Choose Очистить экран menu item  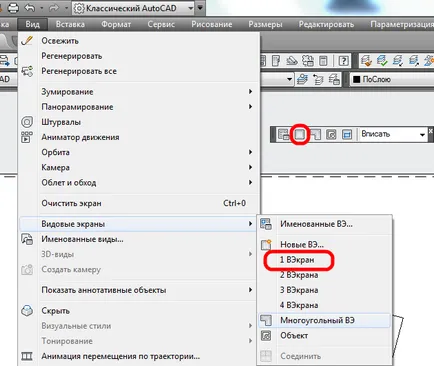tap(138, 203)
